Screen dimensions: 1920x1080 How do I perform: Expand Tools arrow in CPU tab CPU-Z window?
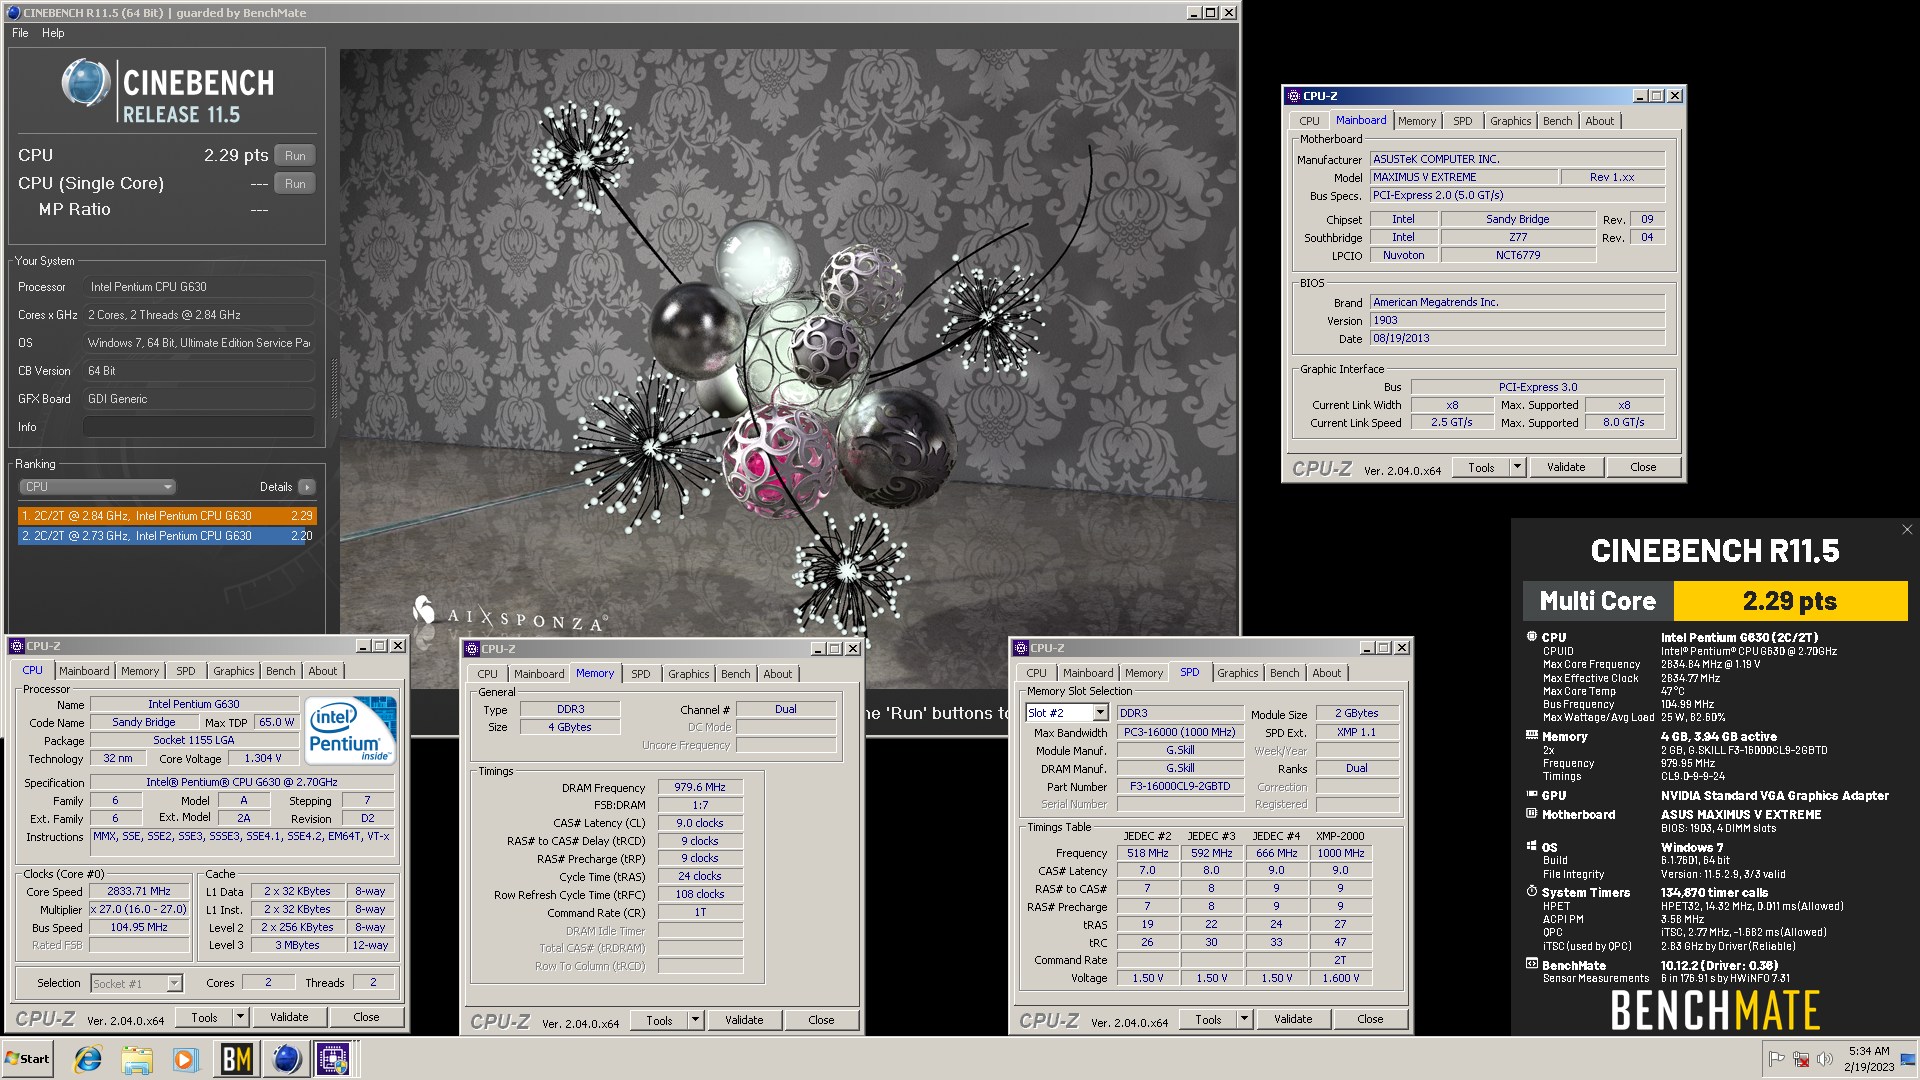(240, 1017)
